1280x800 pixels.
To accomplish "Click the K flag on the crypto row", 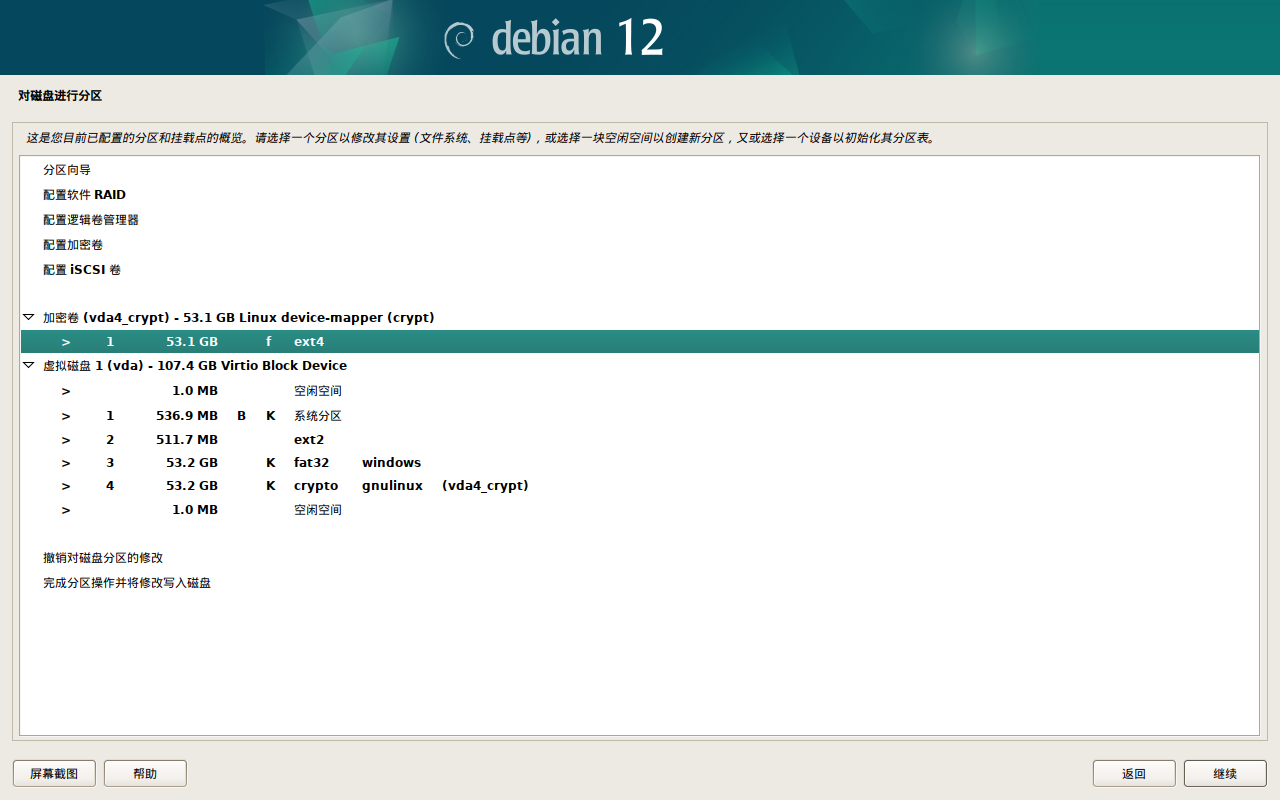I will pyautogui.click(x=271, y=486).
